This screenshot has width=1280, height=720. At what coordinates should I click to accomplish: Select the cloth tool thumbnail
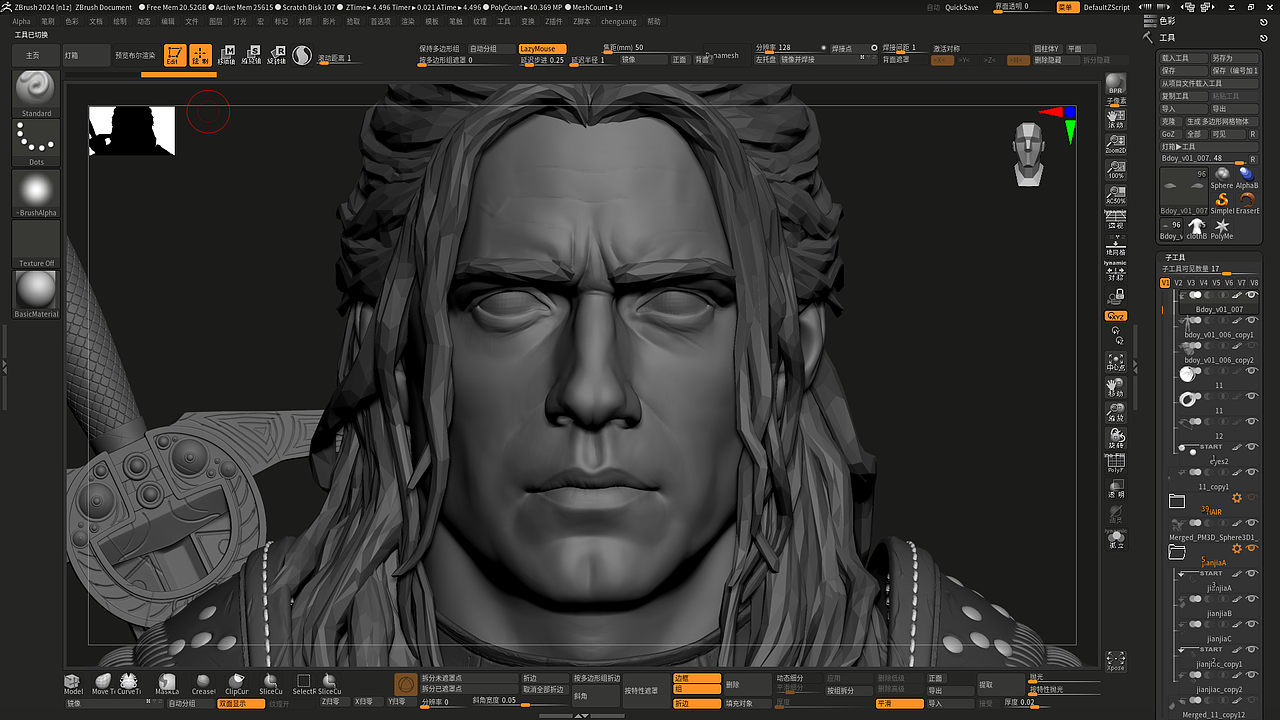coord(1197,229)
